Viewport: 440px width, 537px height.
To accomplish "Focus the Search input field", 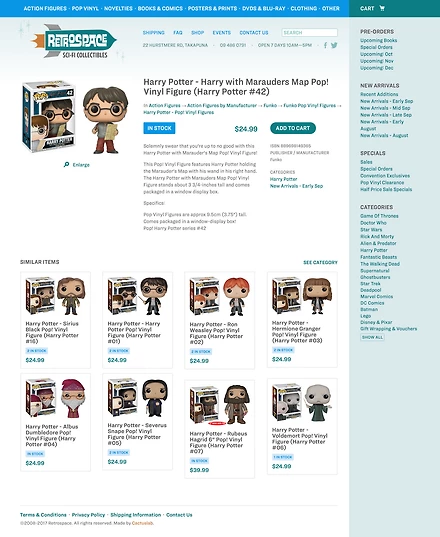I will click(x=310, y=33).
